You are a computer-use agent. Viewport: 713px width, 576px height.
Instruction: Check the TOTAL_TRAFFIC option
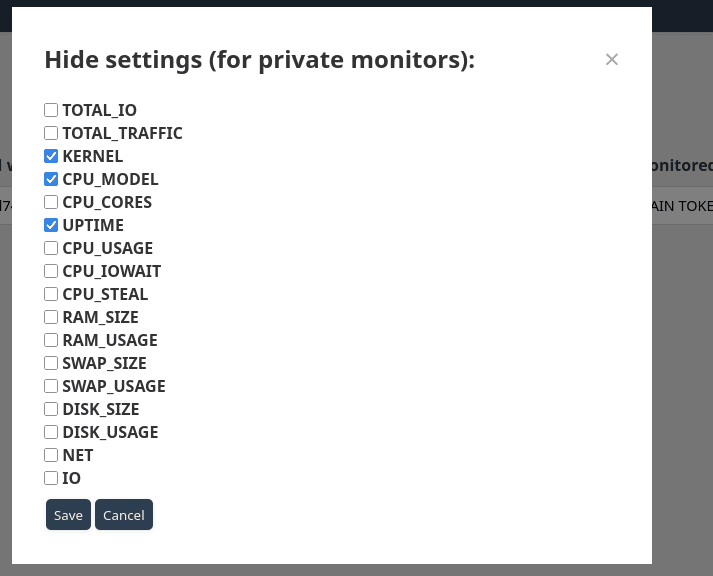51,133
